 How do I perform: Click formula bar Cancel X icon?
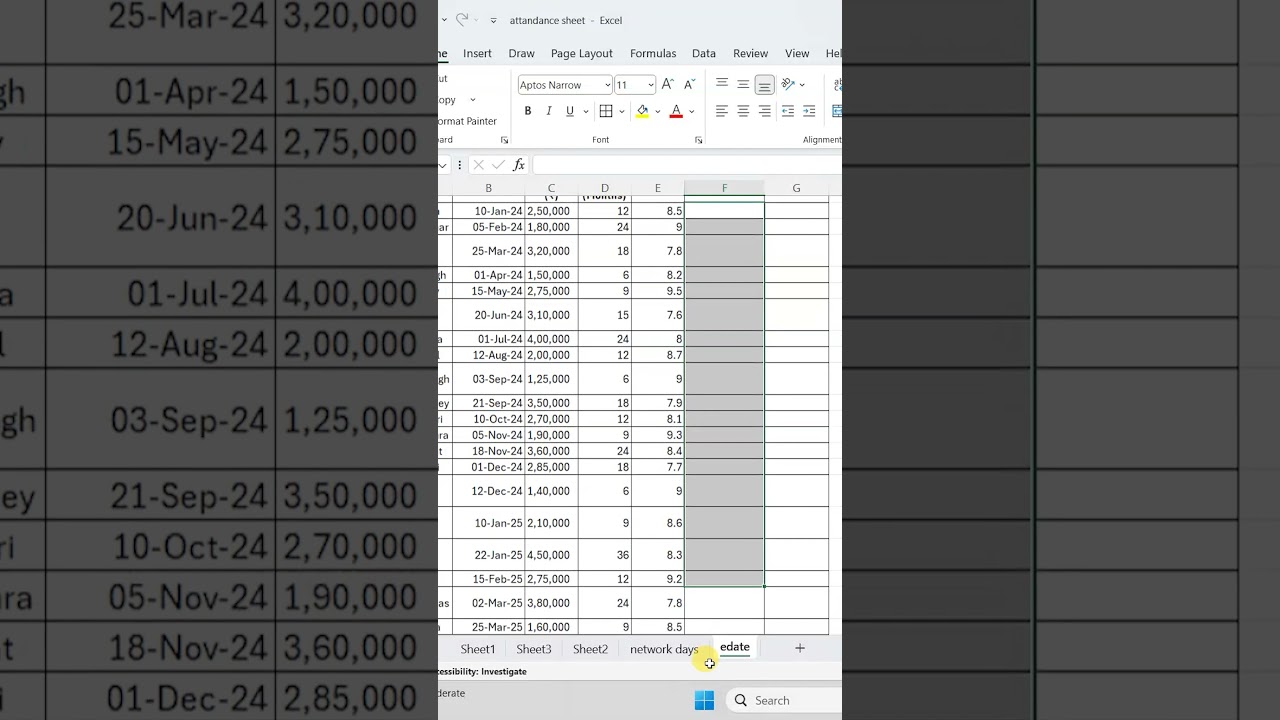(x=478, y=165)
